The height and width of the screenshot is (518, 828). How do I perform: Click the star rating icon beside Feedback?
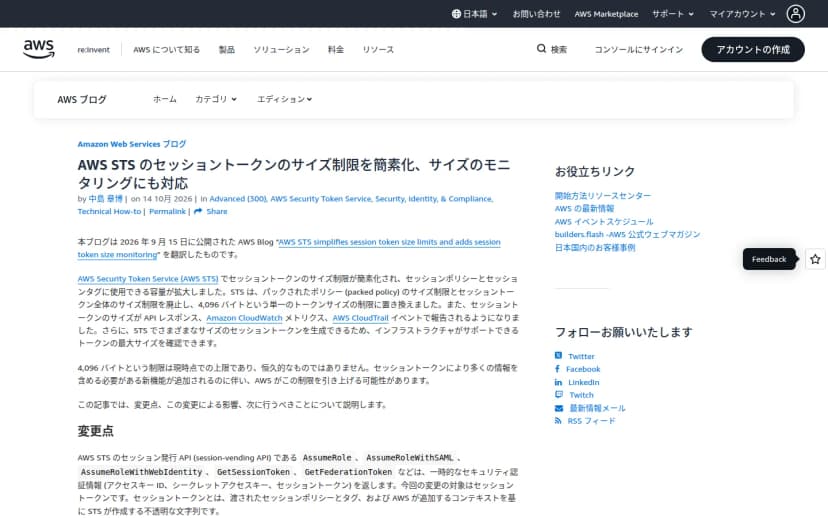click(x=815, y=259)
